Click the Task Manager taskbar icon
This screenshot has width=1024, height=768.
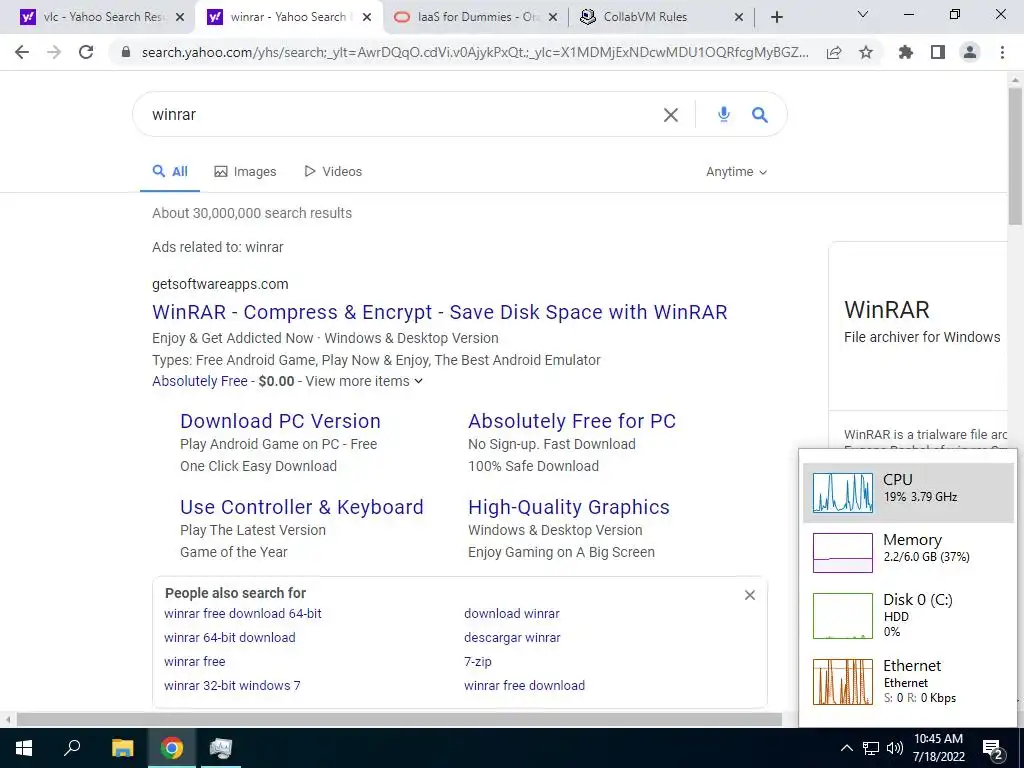221,748
